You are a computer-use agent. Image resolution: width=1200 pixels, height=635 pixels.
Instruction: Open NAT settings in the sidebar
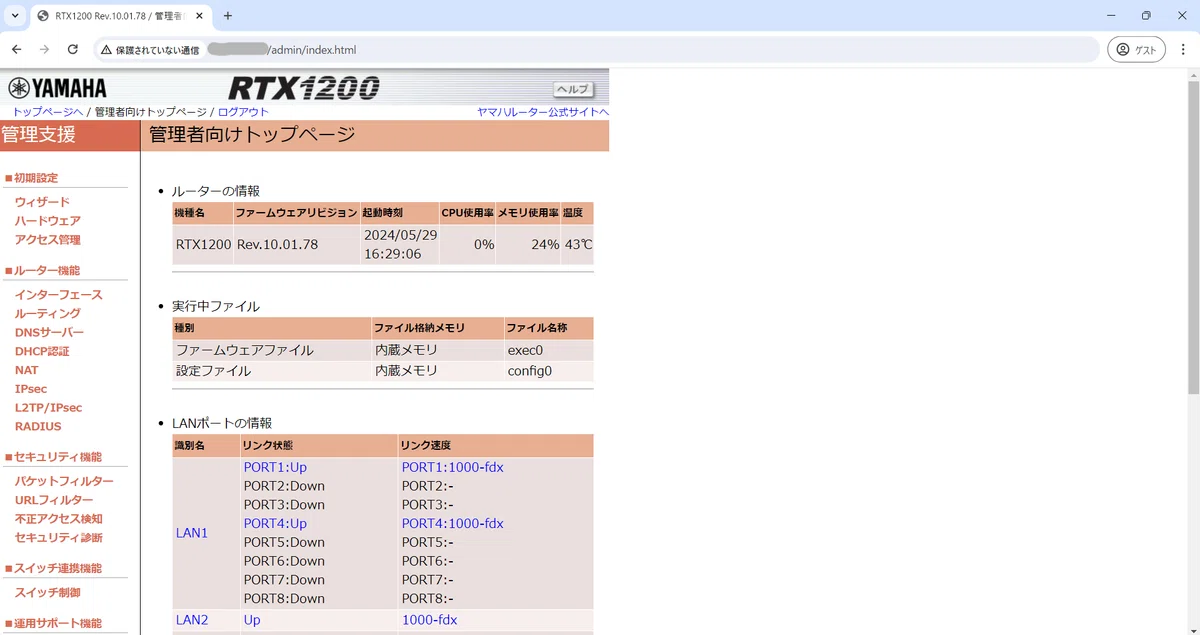coord(26,370)
